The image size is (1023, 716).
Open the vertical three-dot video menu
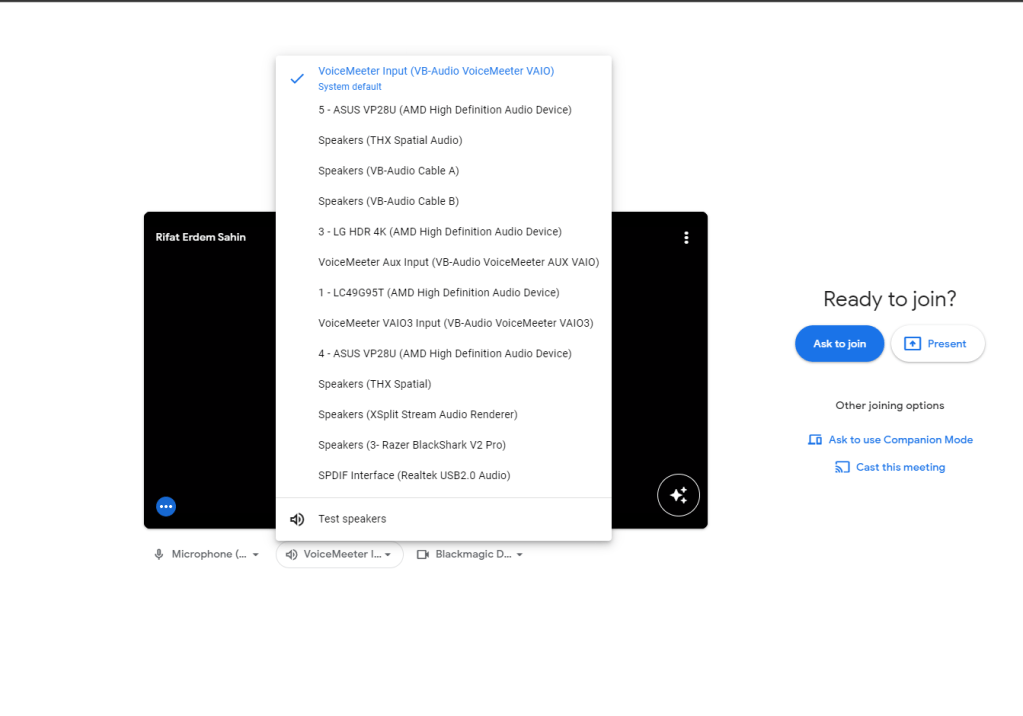[x=686, y=238]
